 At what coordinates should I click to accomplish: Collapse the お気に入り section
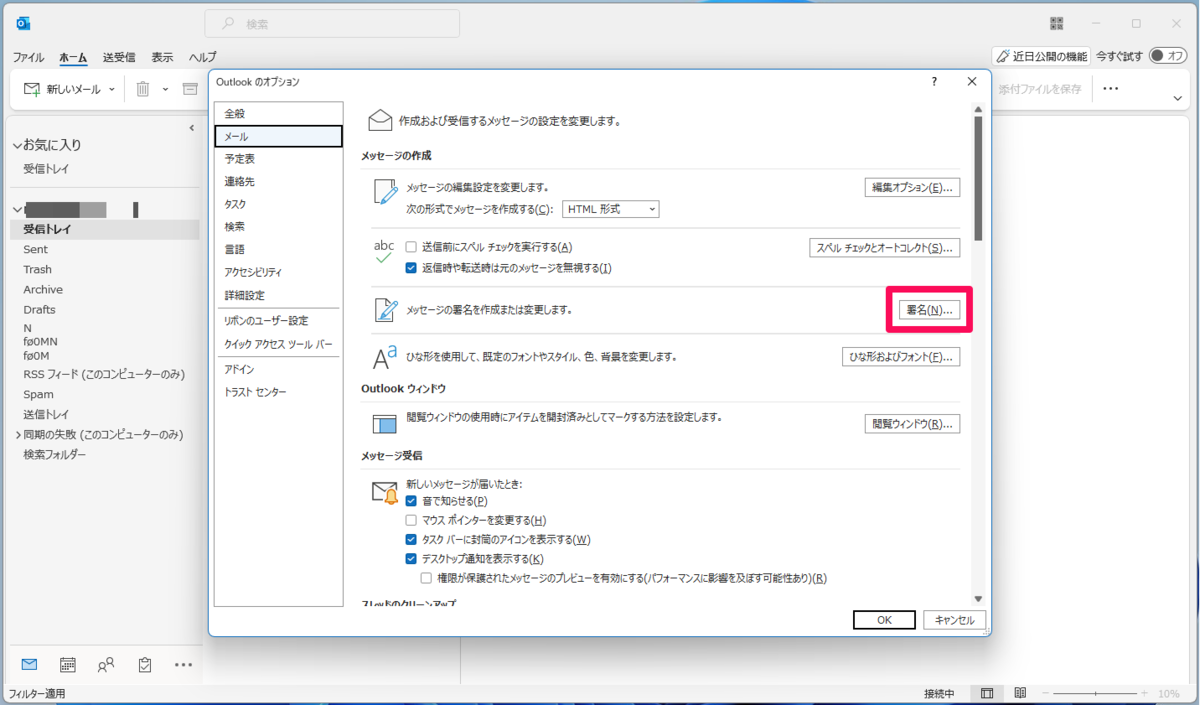17,146
